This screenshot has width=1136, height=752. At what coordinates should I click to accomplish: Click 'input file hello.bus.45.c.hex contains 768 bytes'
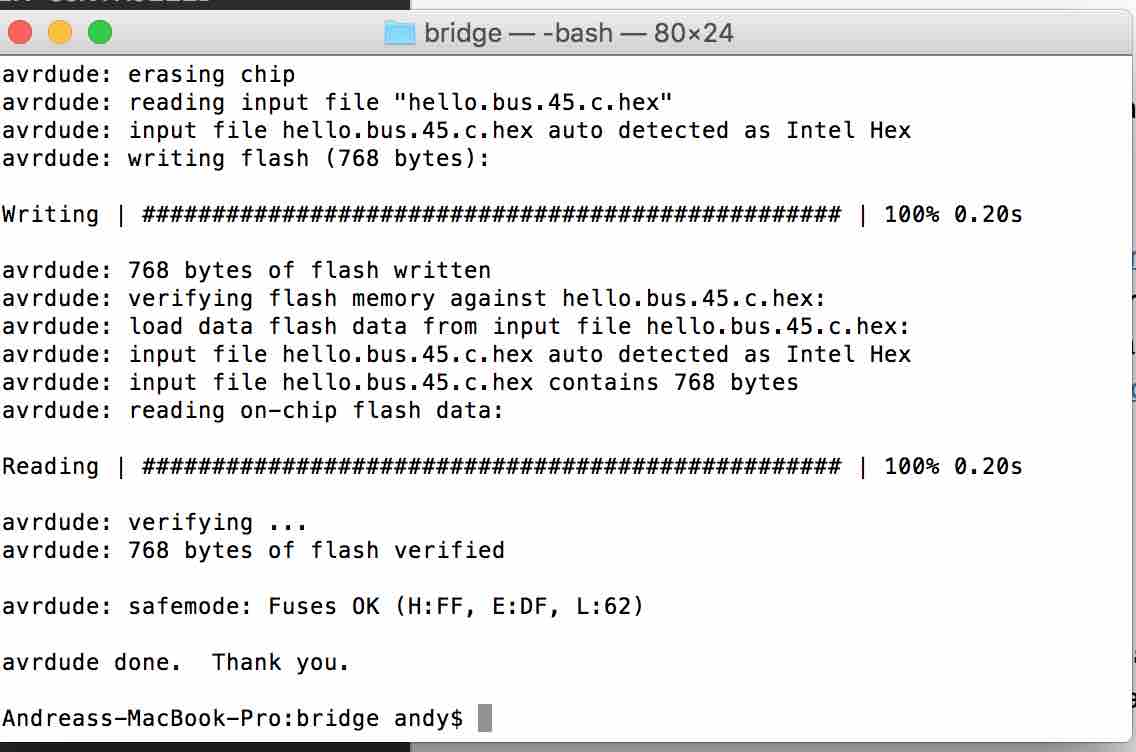pyautogui.click(x=464, y=383)
